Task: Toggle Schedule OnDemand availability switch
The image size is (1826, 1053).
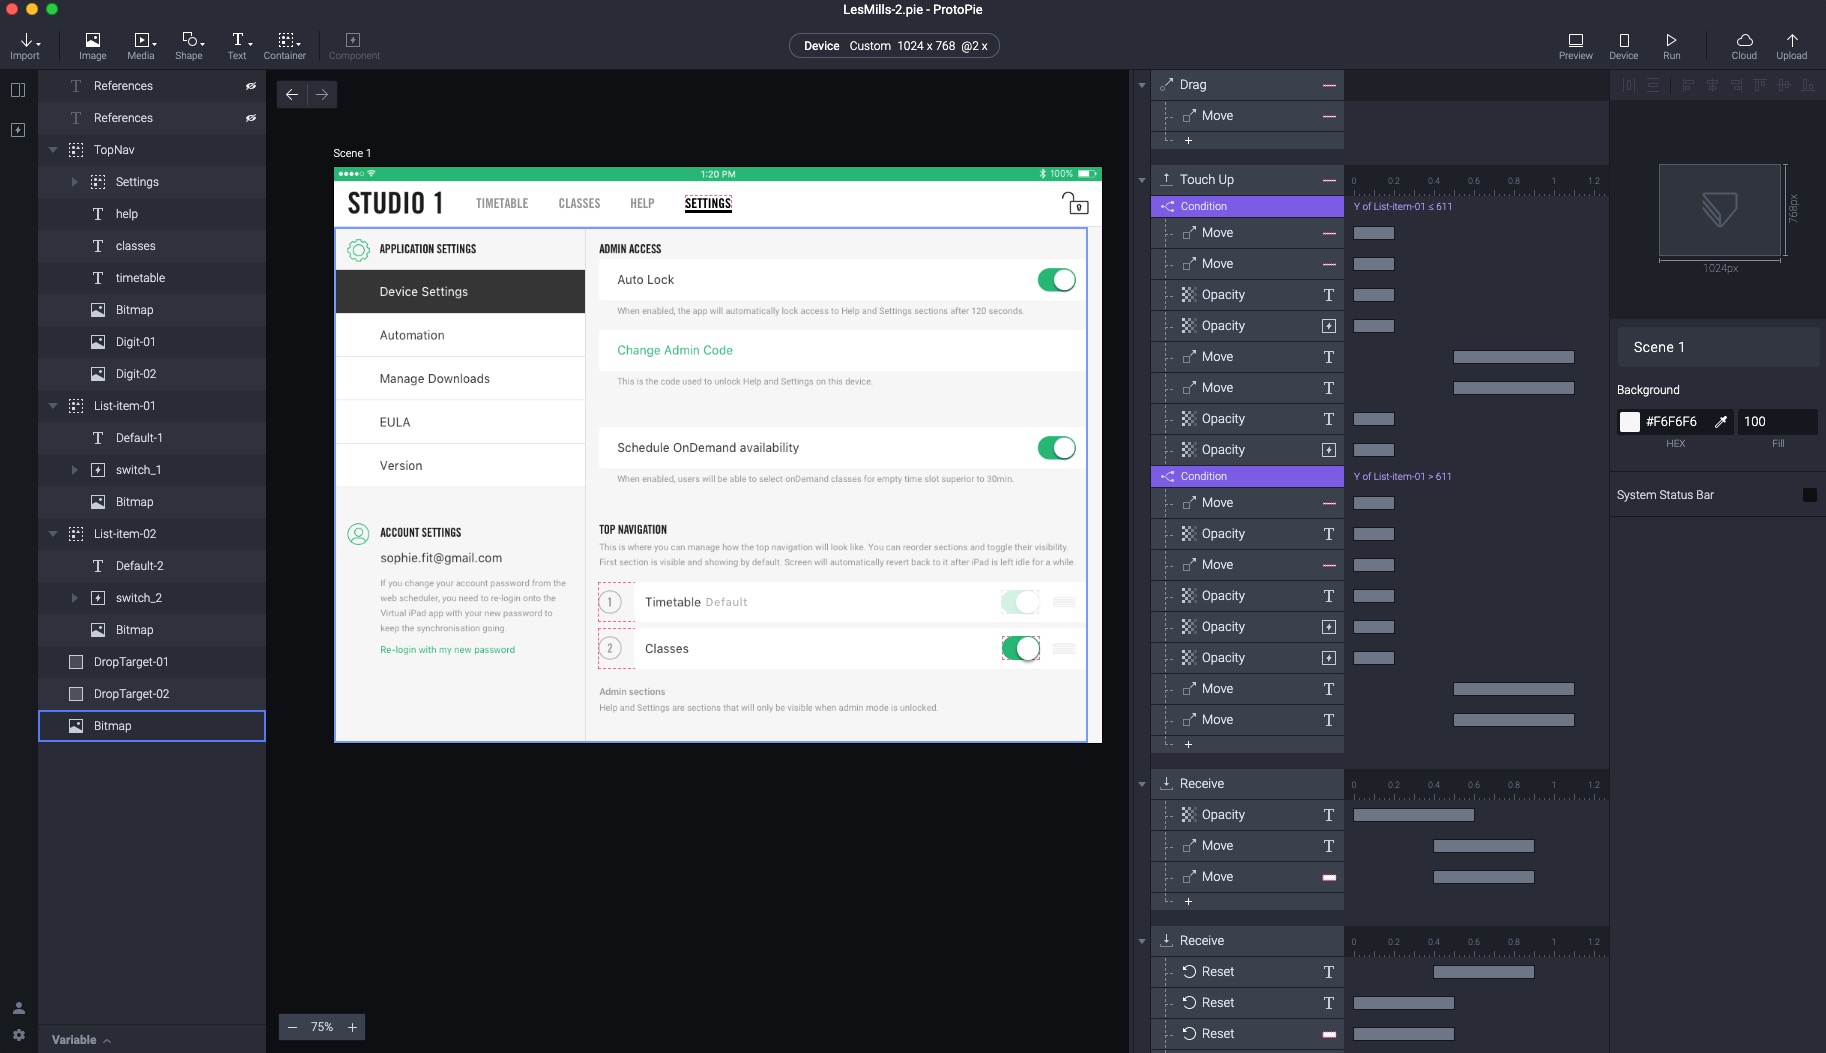Action: [x=1056, y=448]
